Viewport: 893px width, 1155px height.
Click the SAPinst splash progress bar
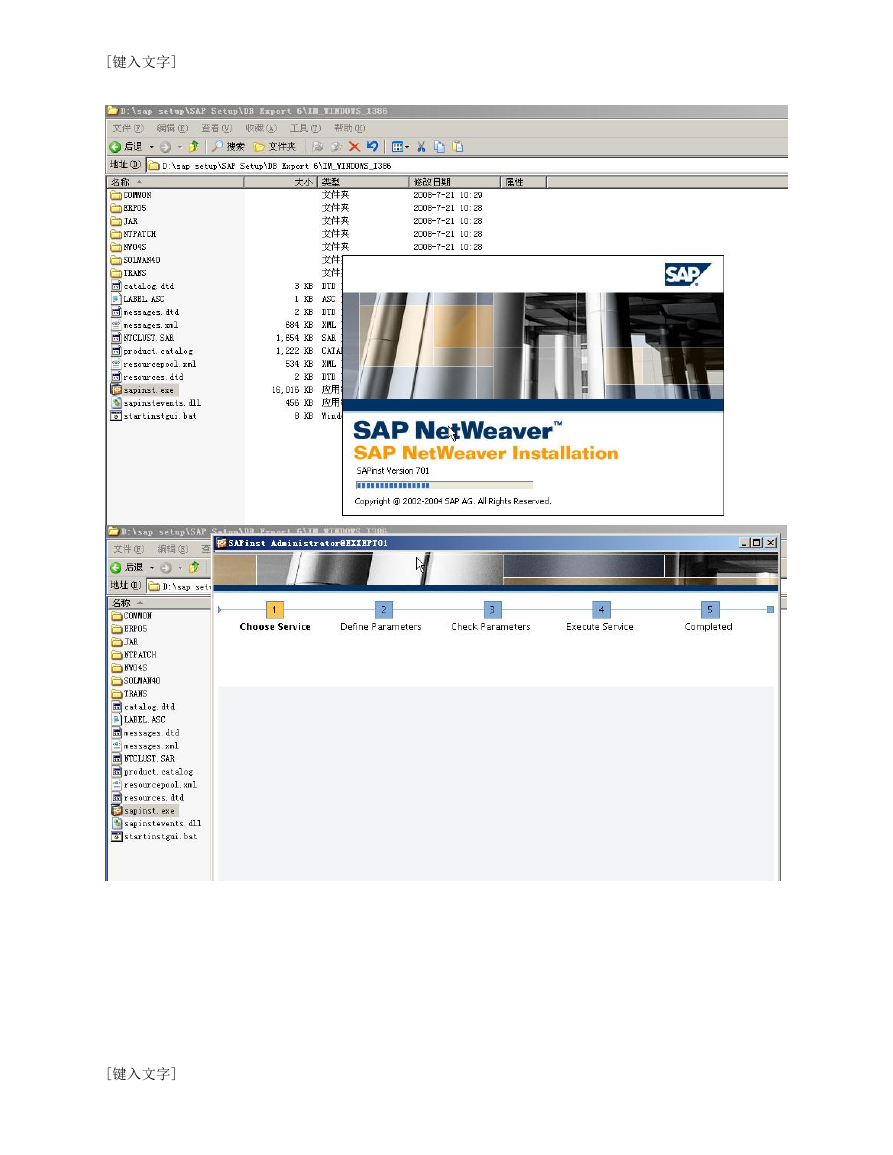[x=444, y=485]
